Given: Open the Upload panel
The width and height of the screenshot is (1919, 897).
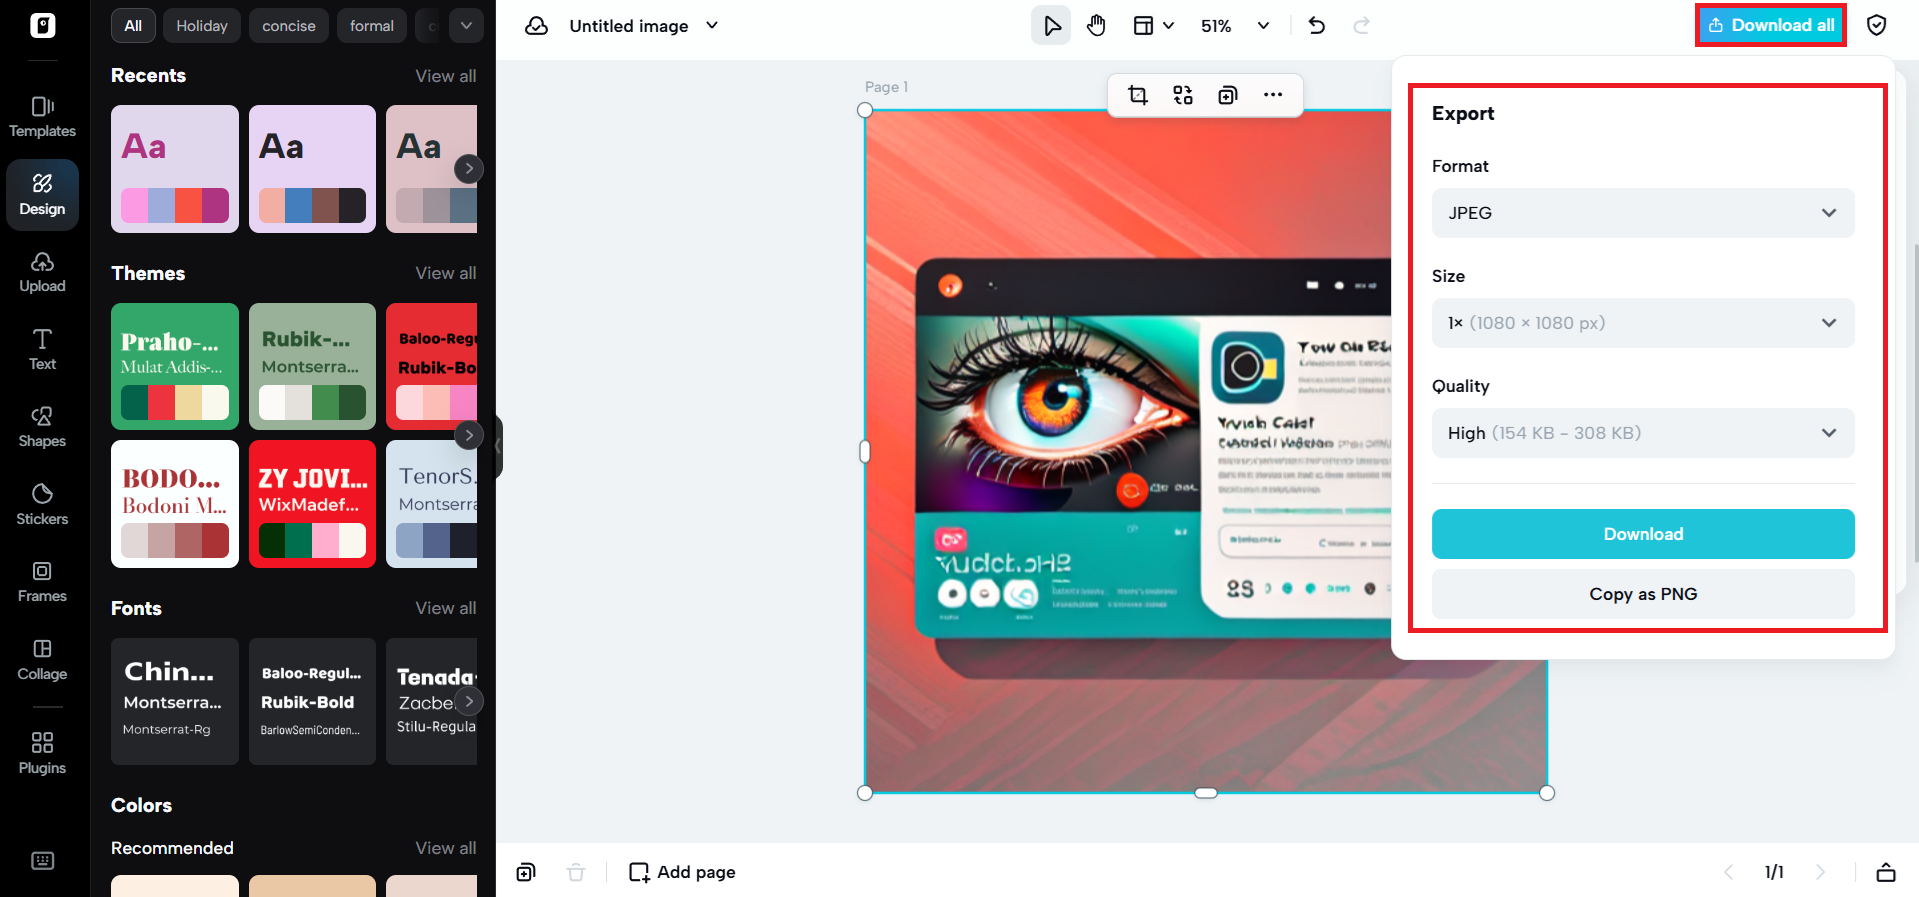Looking at the screenshot, I should [x=42, y=272].
